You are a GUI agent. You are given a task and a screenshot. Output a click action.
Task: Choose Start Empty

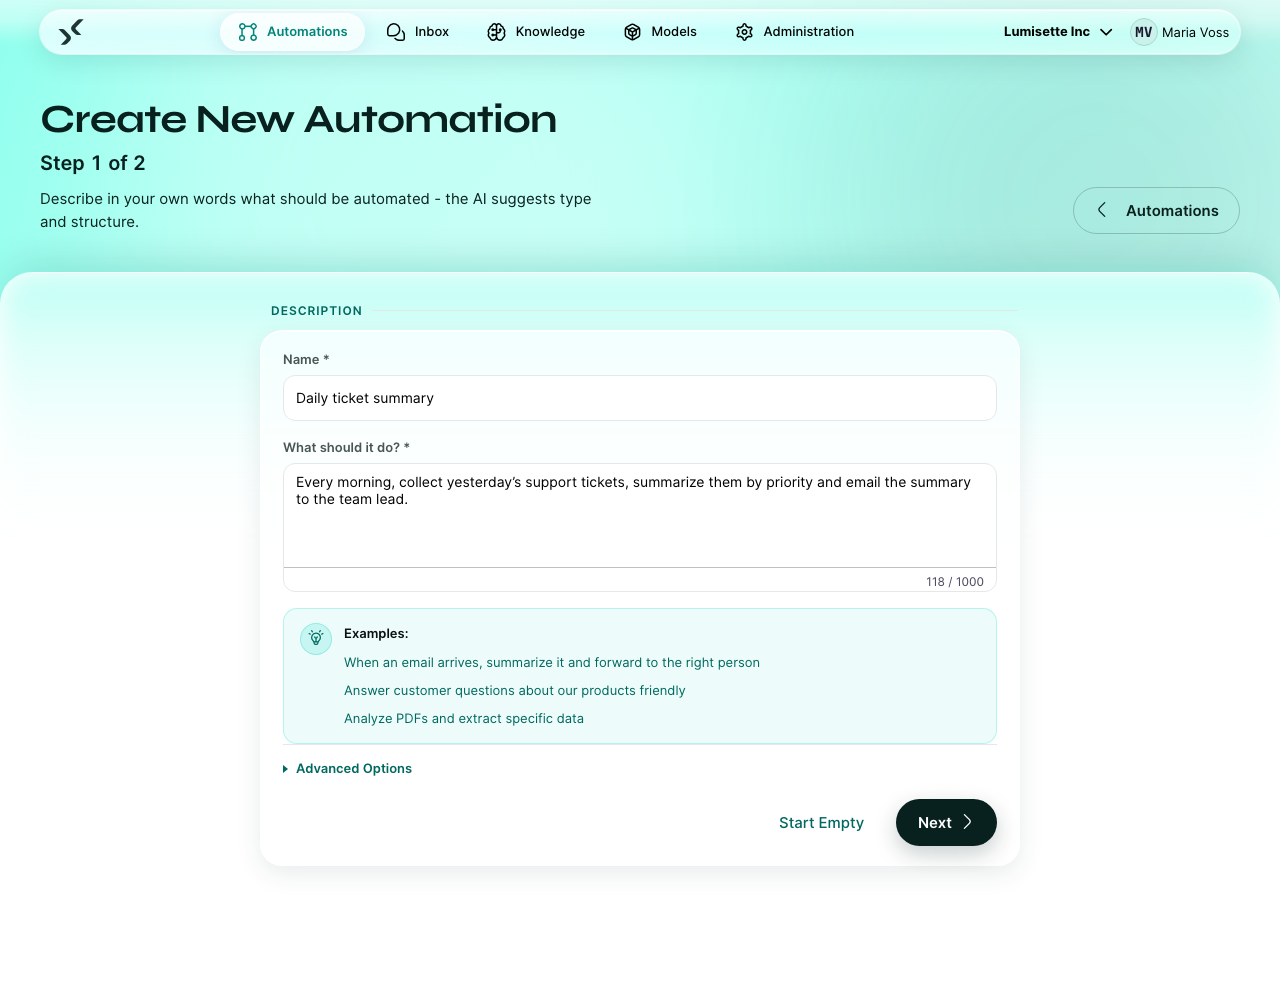[x=821, y=822]
